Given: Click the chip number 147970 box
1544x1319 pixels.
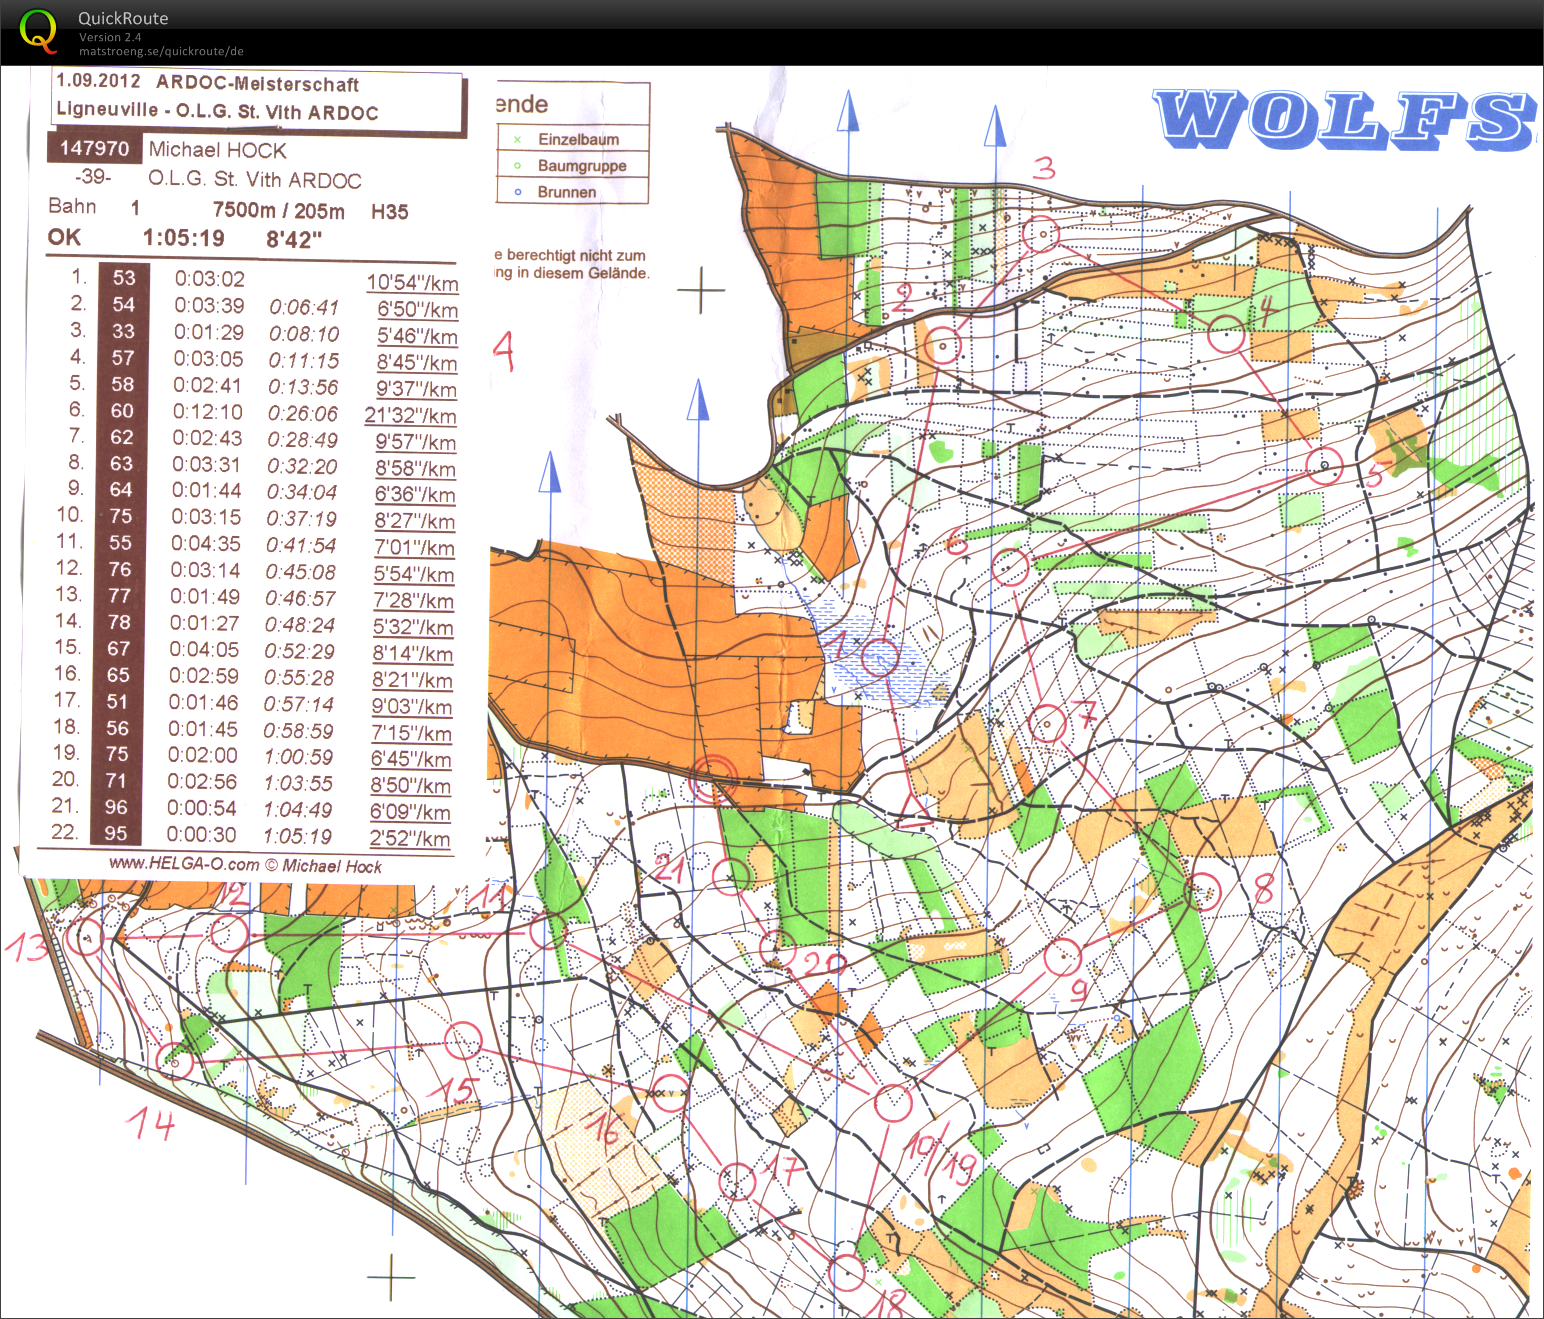Looking at the screenshot, I should click(x=94, y=148).
